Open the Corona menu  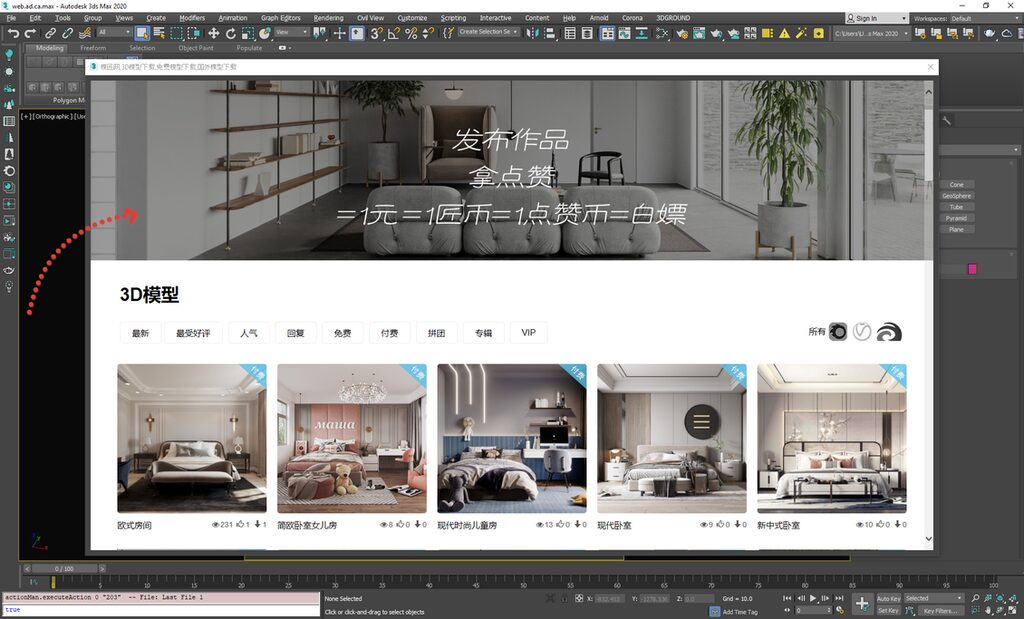coord(632,18)
